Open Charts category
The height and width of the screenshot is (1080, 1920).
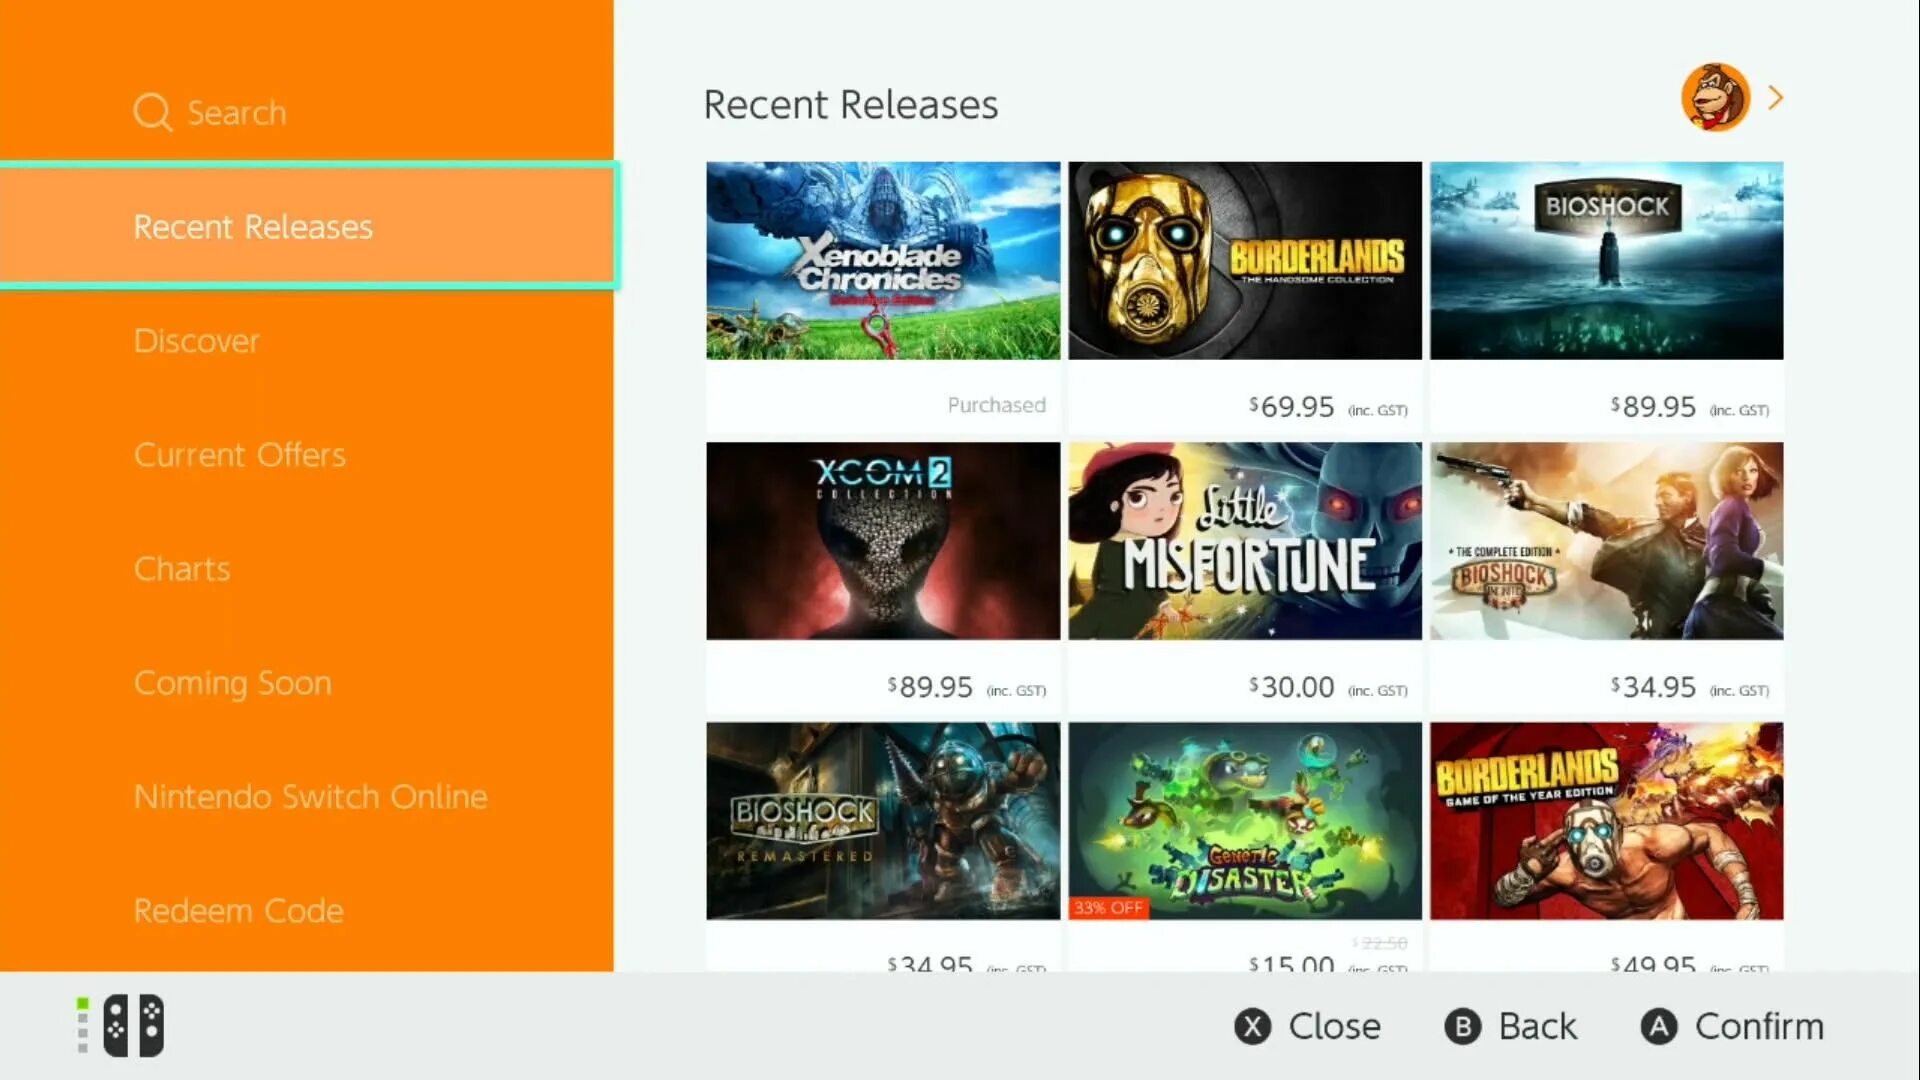click(x=182, y=567)
